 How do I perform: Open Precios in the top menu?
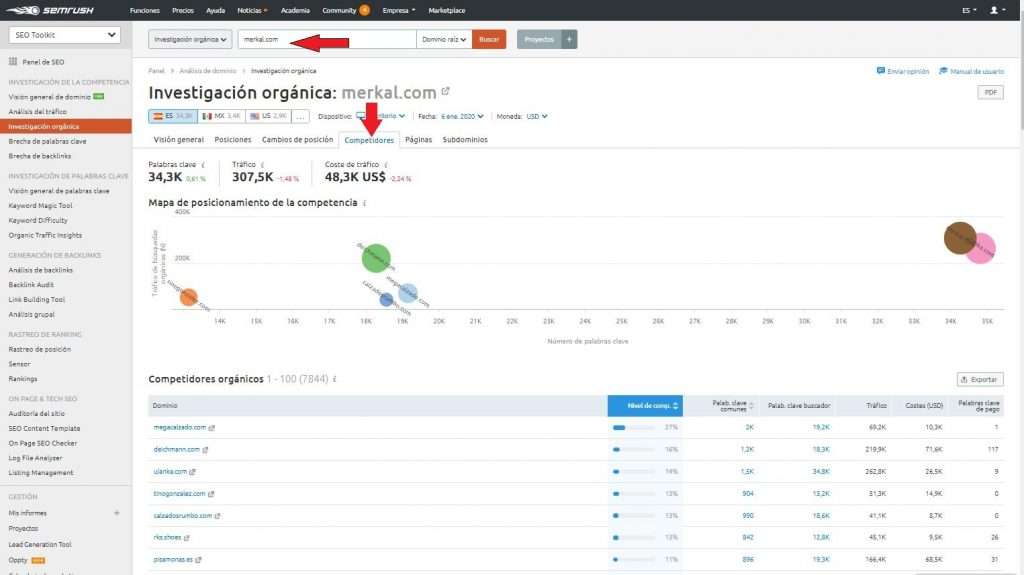click(183, 10)
